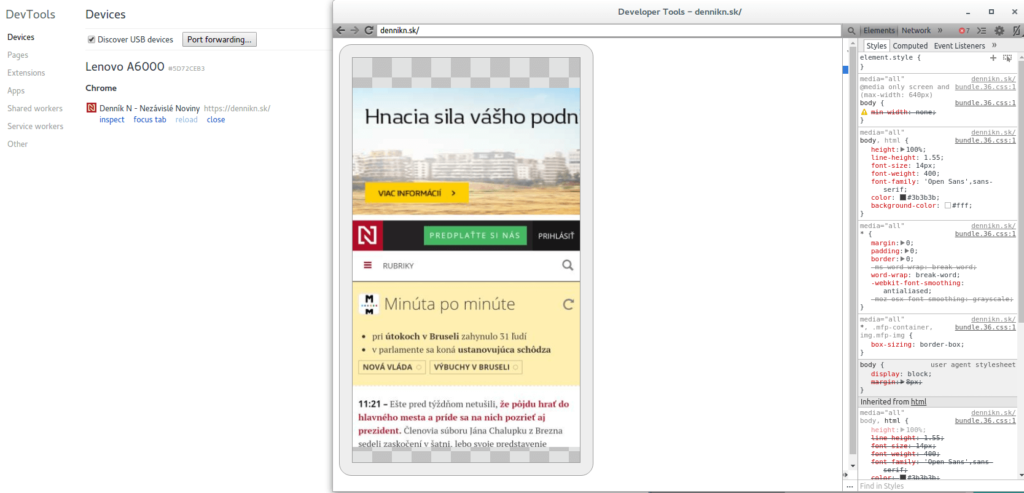Show more sidebar tabs after Event Listeners
The width and height of the screenshot is (1024, 493).
tap(994, 46)
